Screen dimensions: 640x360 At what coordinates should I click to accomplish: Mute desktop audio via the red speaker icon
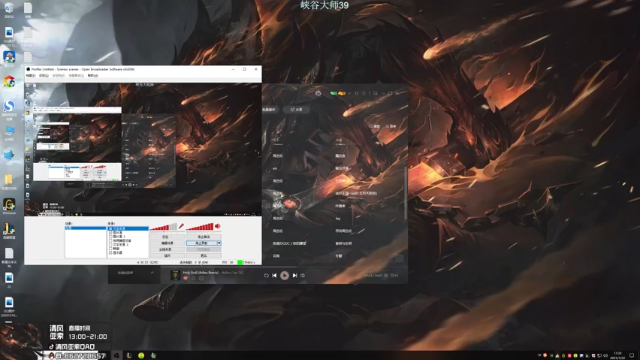point(218,226)
